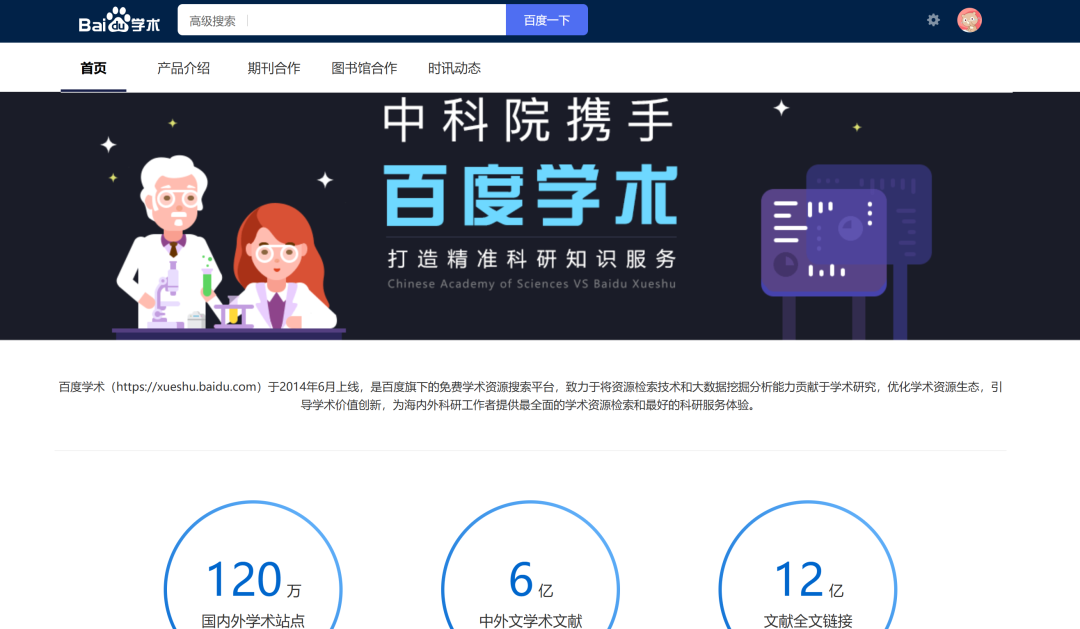This screenshot has height=629, width=1080.
Task: Switch to the 产品介绍 tab
Action: coord(183,68)
